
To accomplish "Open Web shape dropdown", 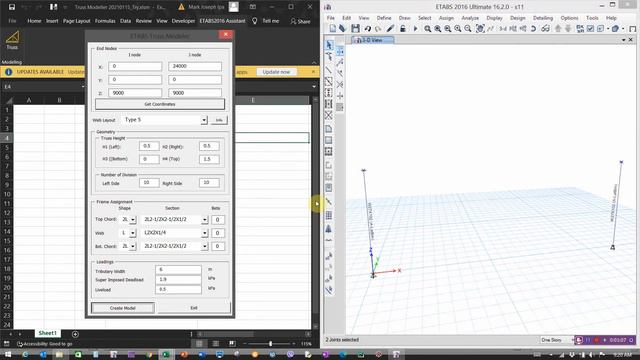I will tap(133, 233).
